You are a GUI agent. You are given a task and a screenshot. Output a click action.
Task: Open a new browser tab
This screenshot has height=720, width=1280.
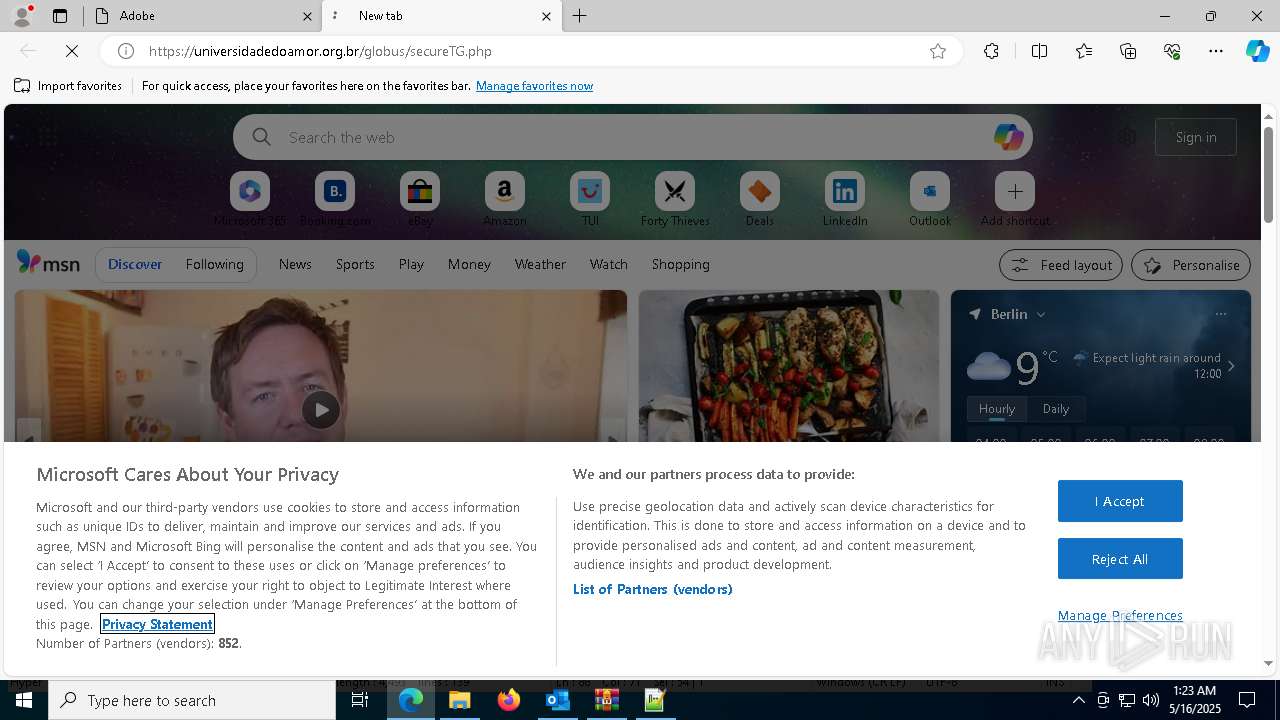click(580, 16)
